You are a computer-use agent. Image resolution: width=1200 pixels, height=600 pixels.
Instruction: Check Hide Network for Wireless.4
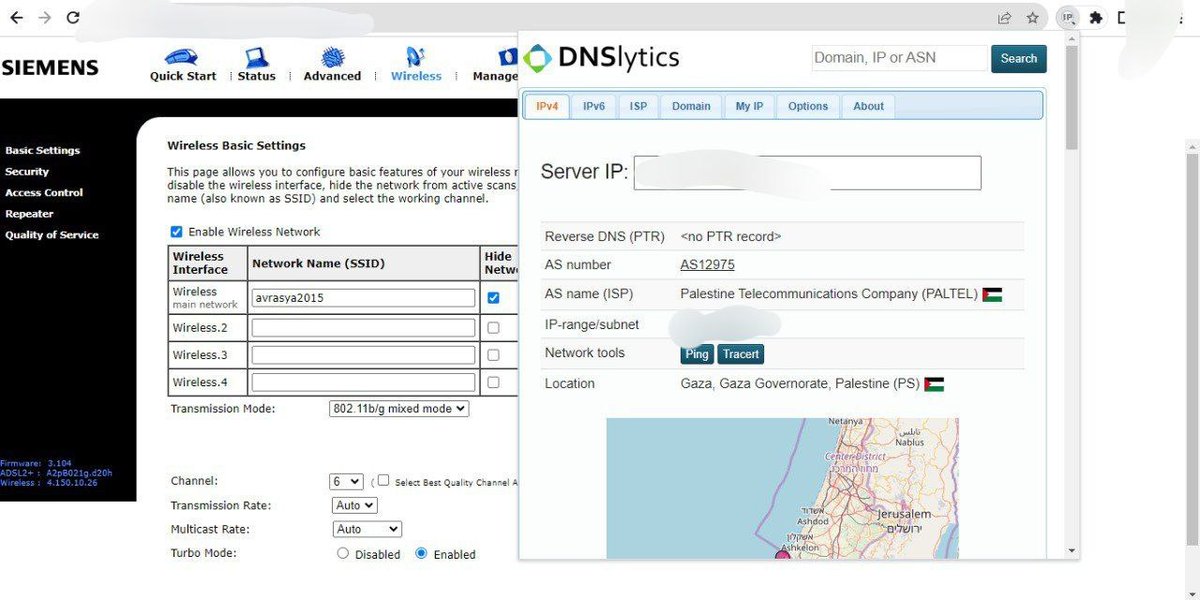tap(493, 382)
